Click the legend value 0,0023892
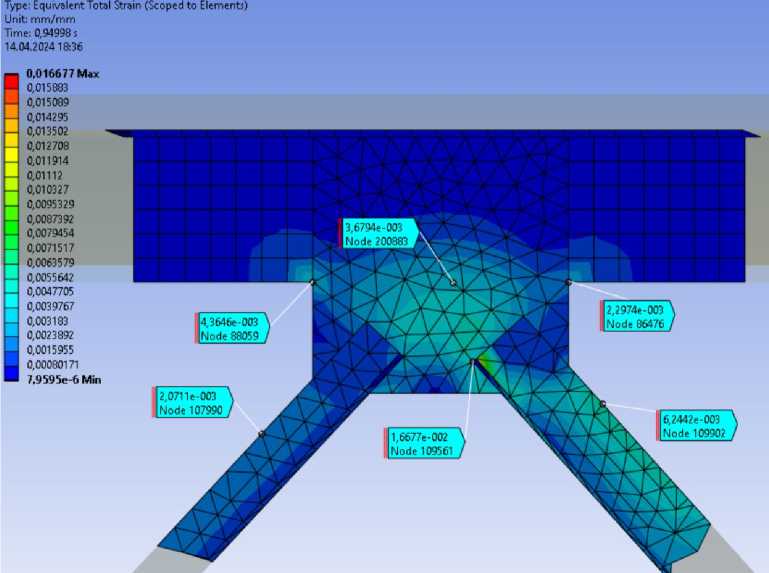The height and width of the screenshot is (573, 769). pos(51,335)
